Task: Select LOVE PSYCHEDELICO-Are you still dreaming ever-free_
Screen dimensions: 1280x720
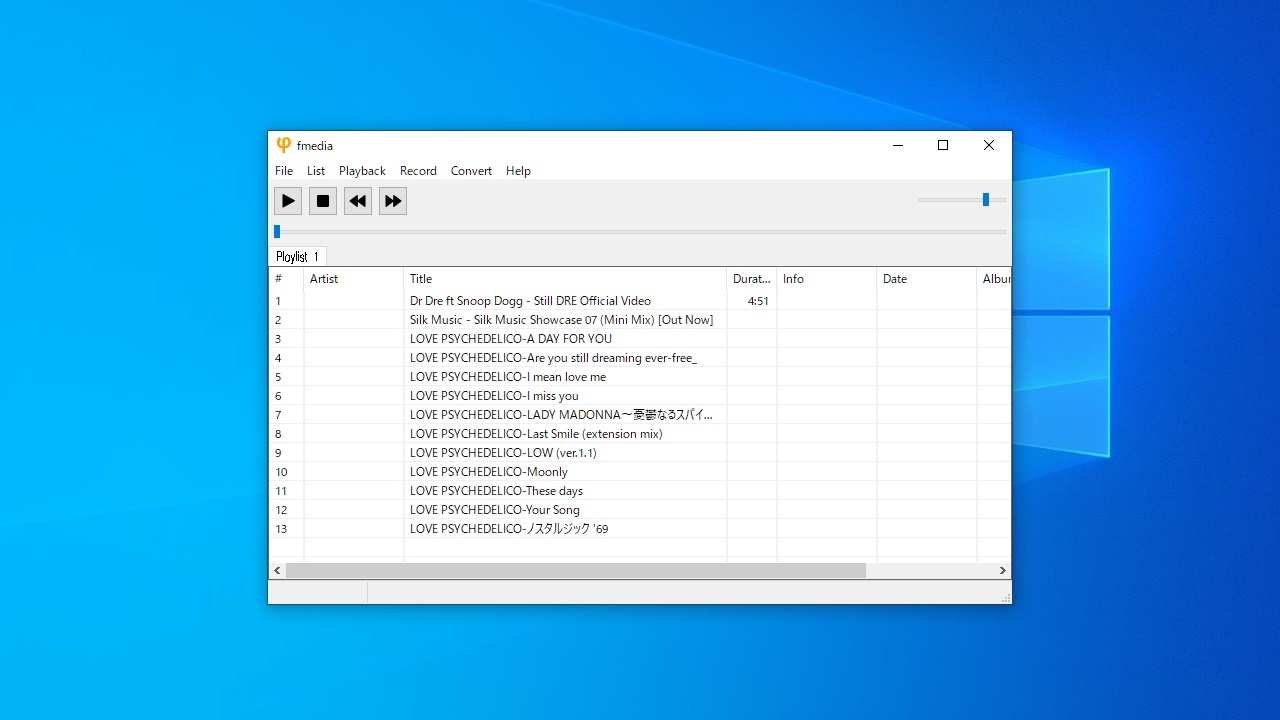Action: (x=553, y=358)
